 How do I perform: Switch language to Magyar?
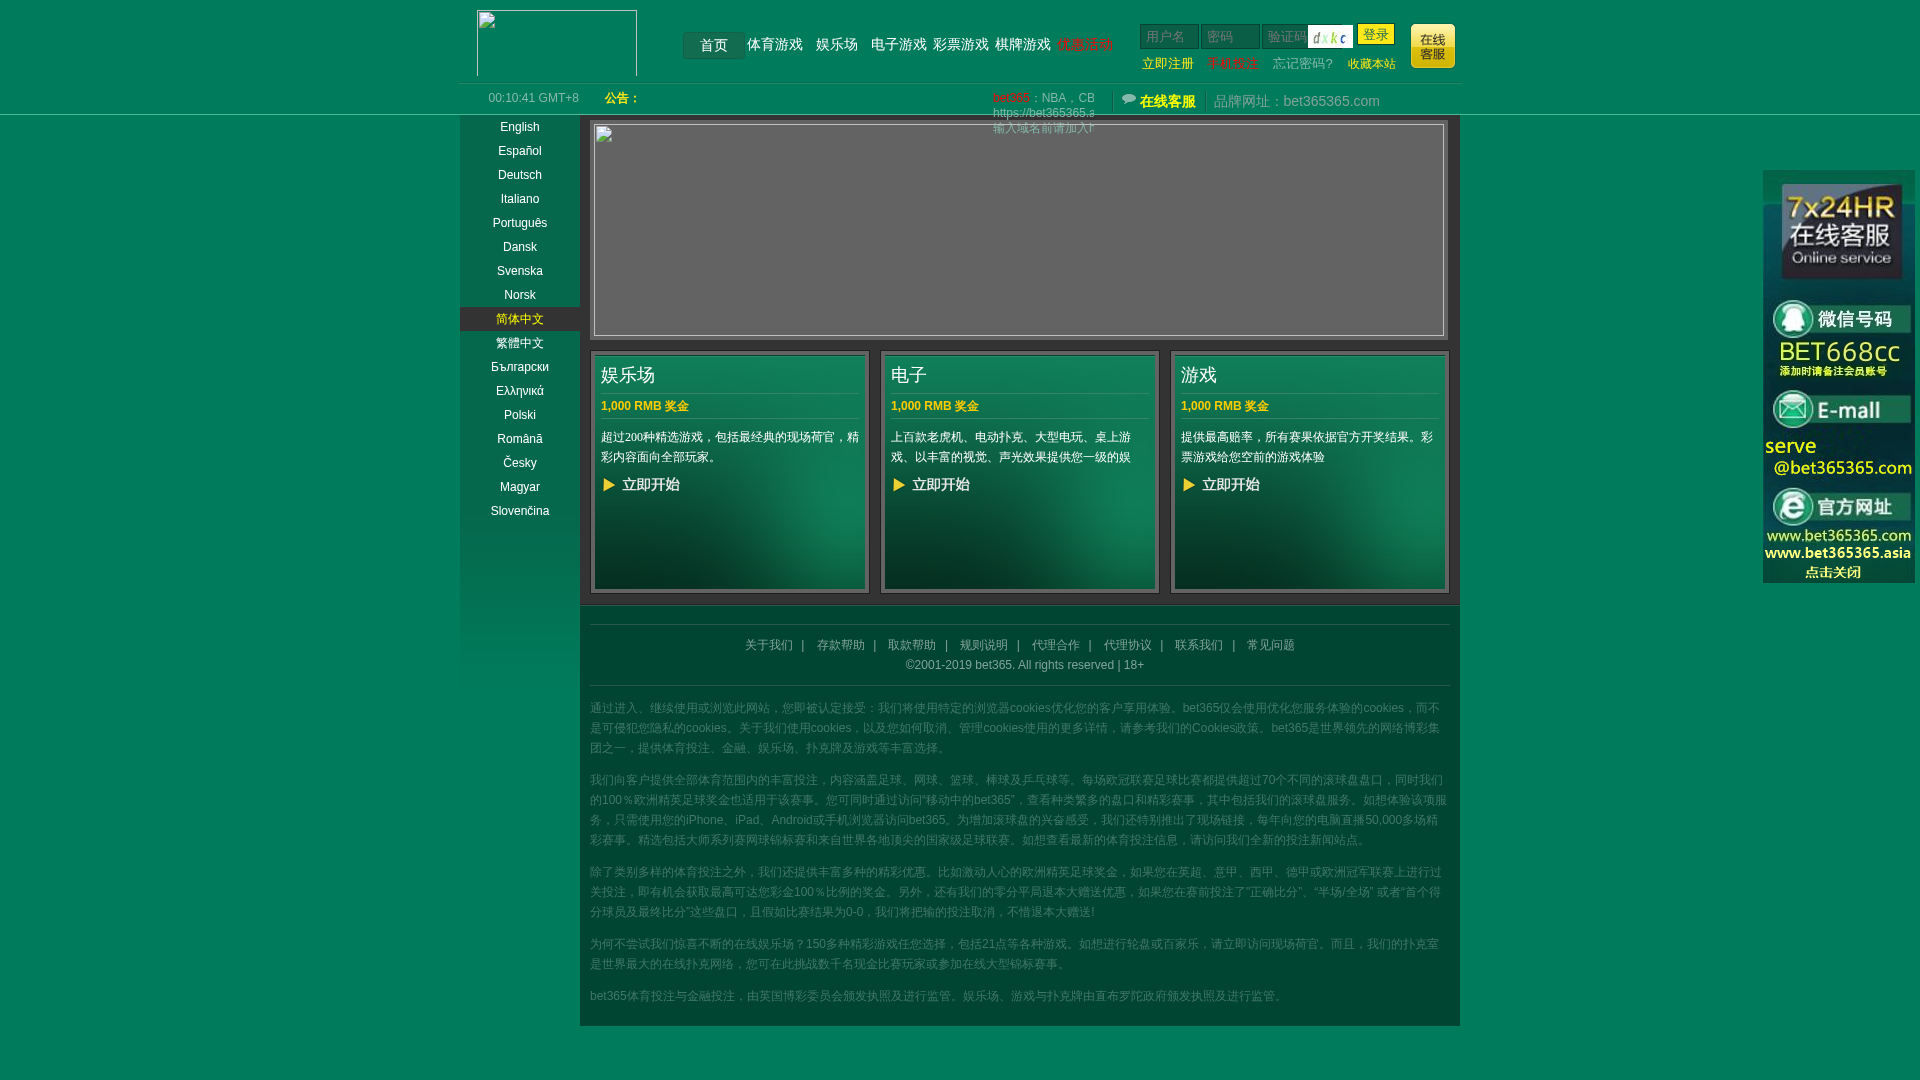click(520, 487)
